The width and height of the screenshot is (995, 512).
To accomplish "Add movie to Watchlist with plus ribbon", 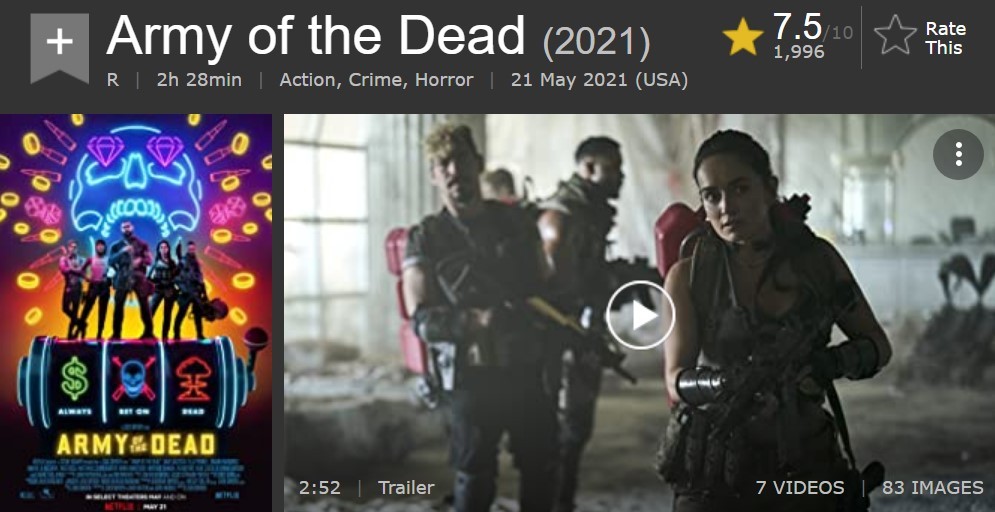I will pos(60,48).
